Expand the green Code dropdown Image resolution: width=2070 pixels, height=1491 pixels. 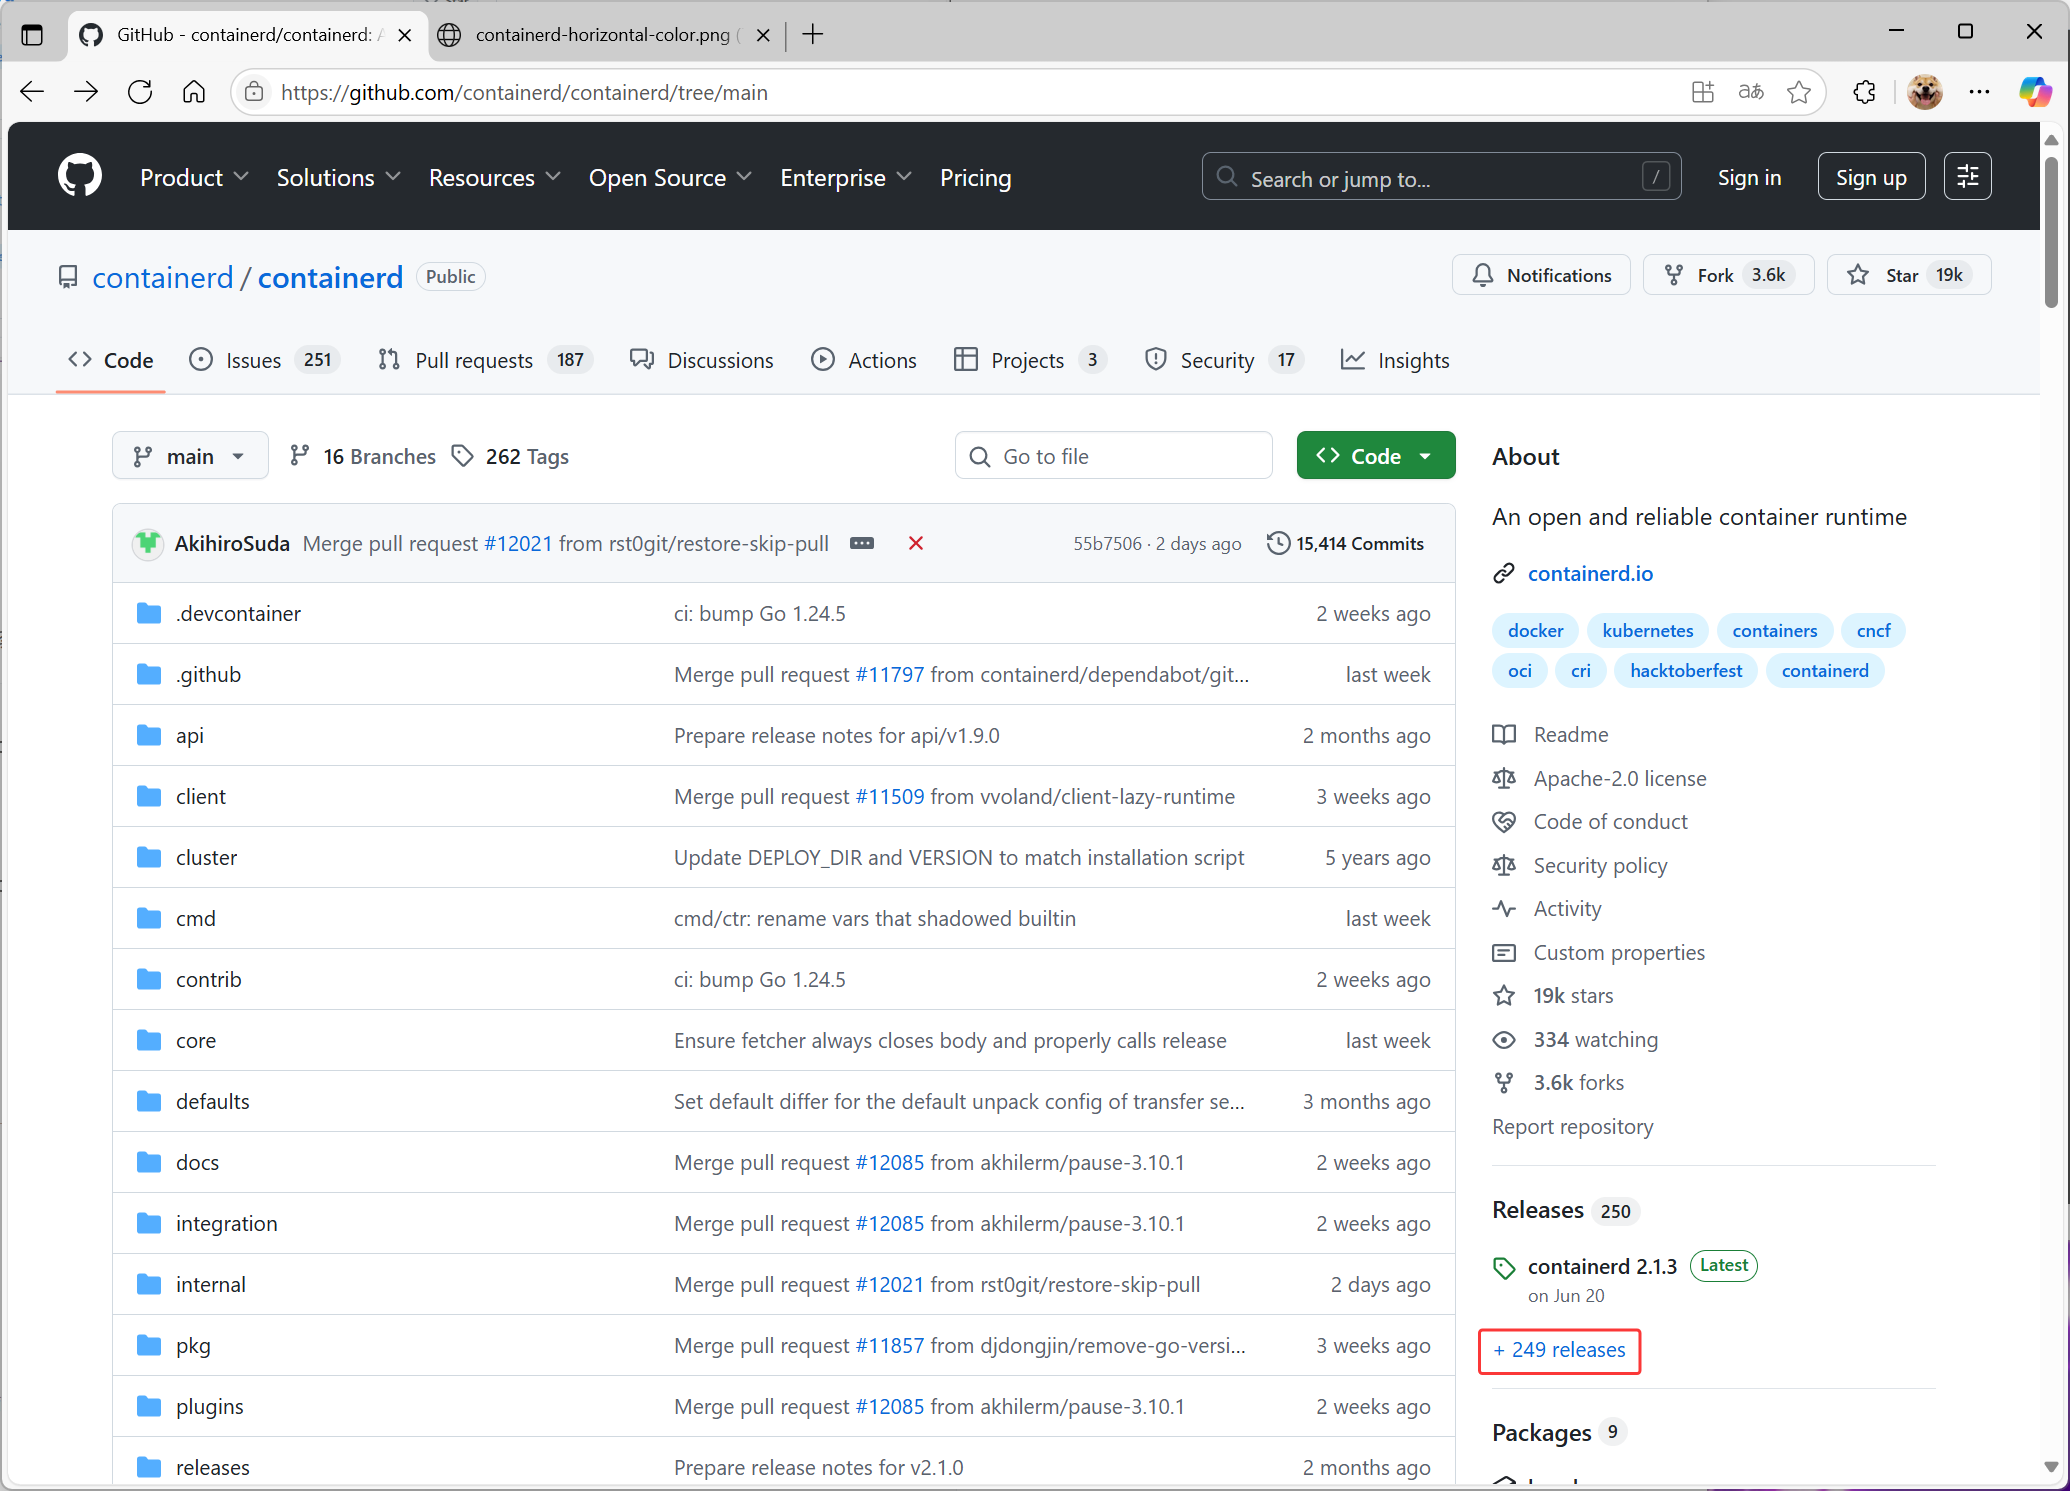pos(1375,456)
